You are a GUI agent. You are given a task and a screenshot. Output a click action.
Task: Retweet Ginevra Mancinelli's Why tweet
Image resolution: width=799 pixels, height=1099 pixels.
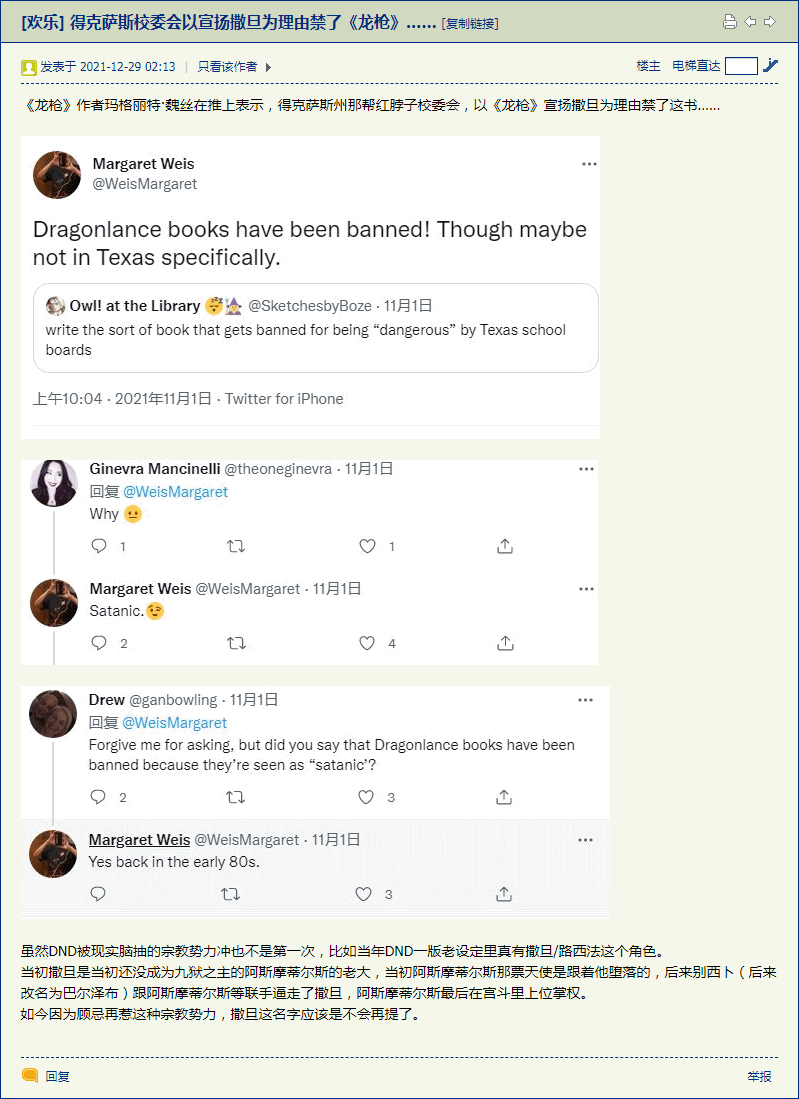(236, 547)
